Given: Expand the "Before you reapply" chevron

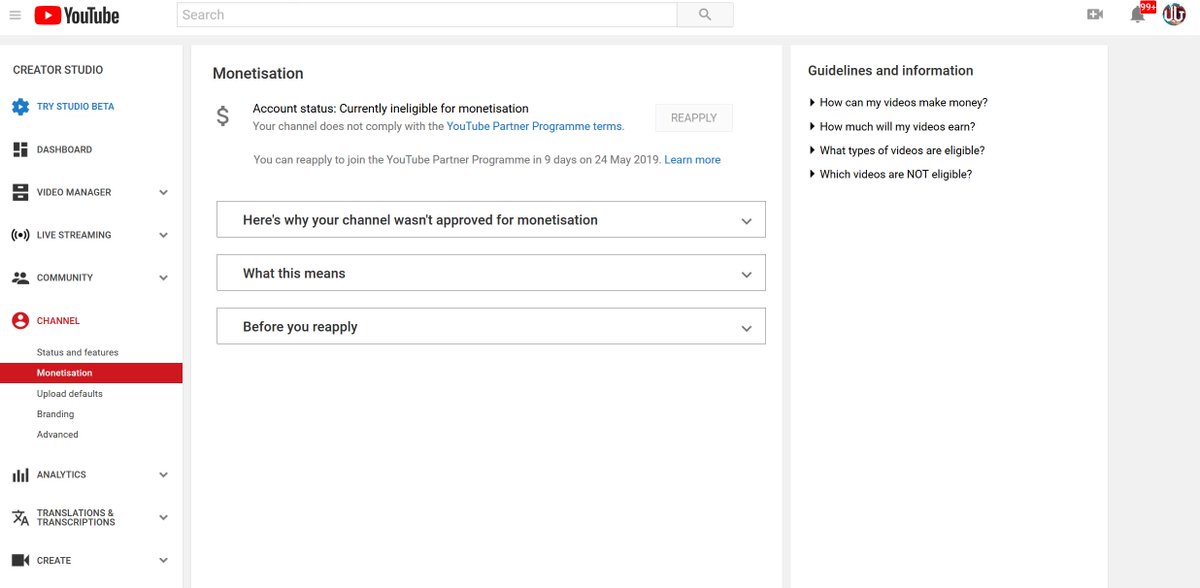Looking at the screenshot, I should coord(746,328).
